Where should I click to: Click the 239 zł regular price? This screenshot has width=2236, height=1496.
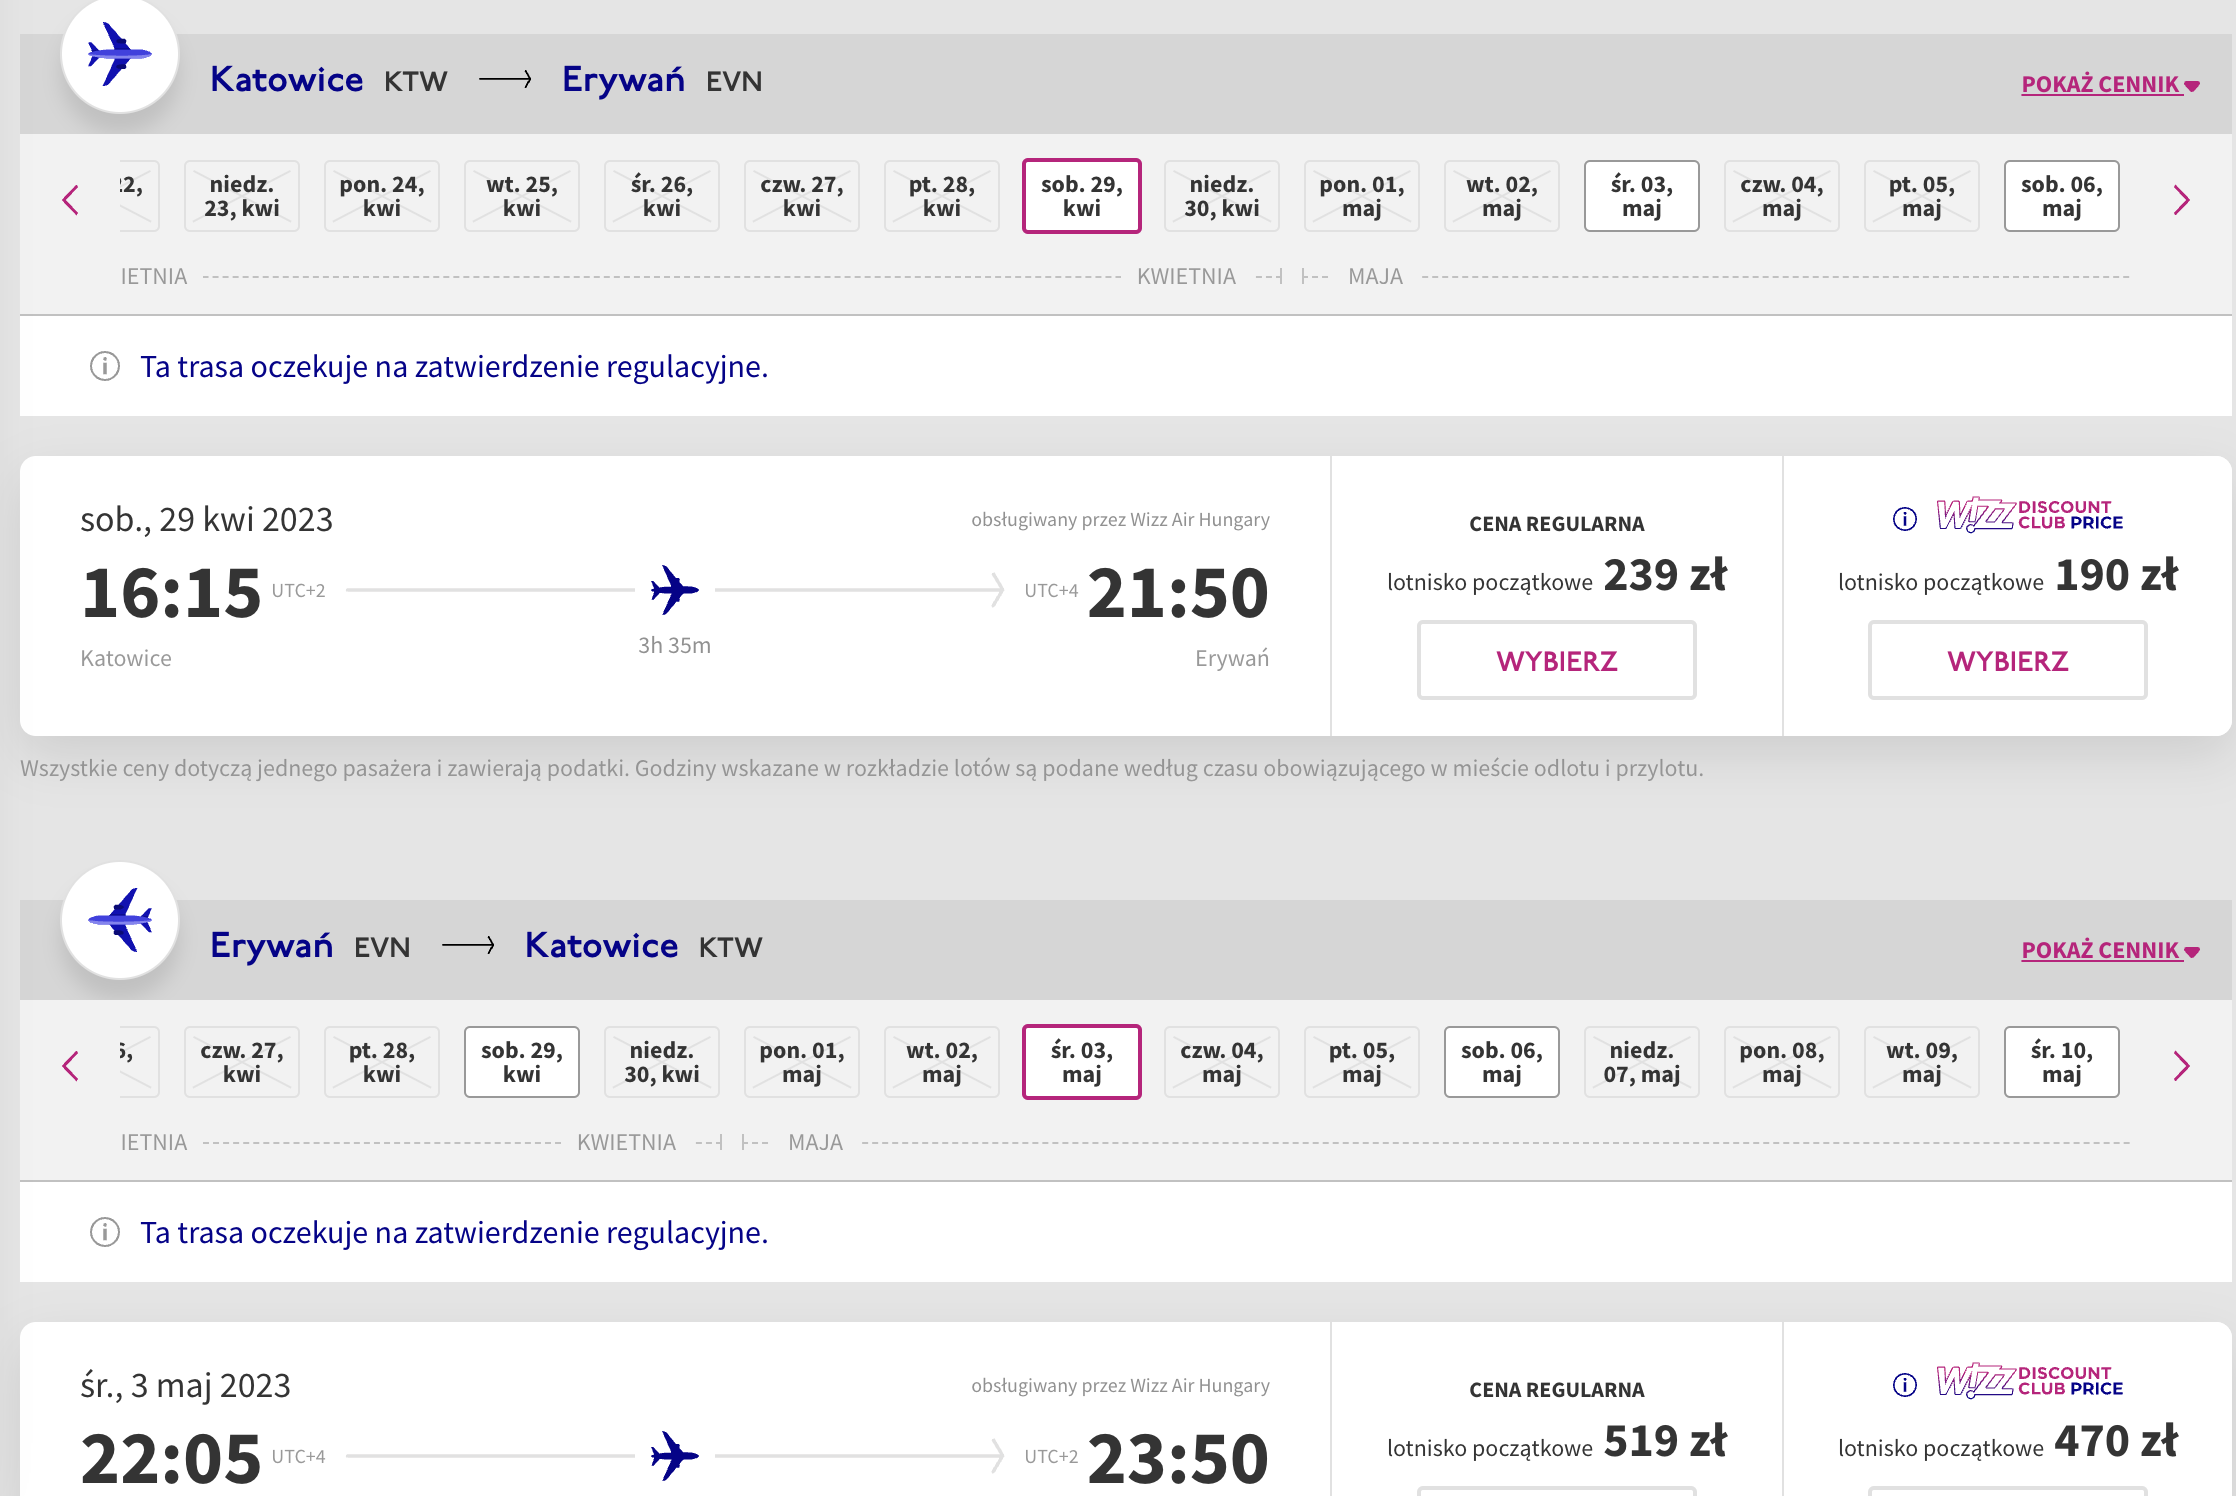(1666, 575)
